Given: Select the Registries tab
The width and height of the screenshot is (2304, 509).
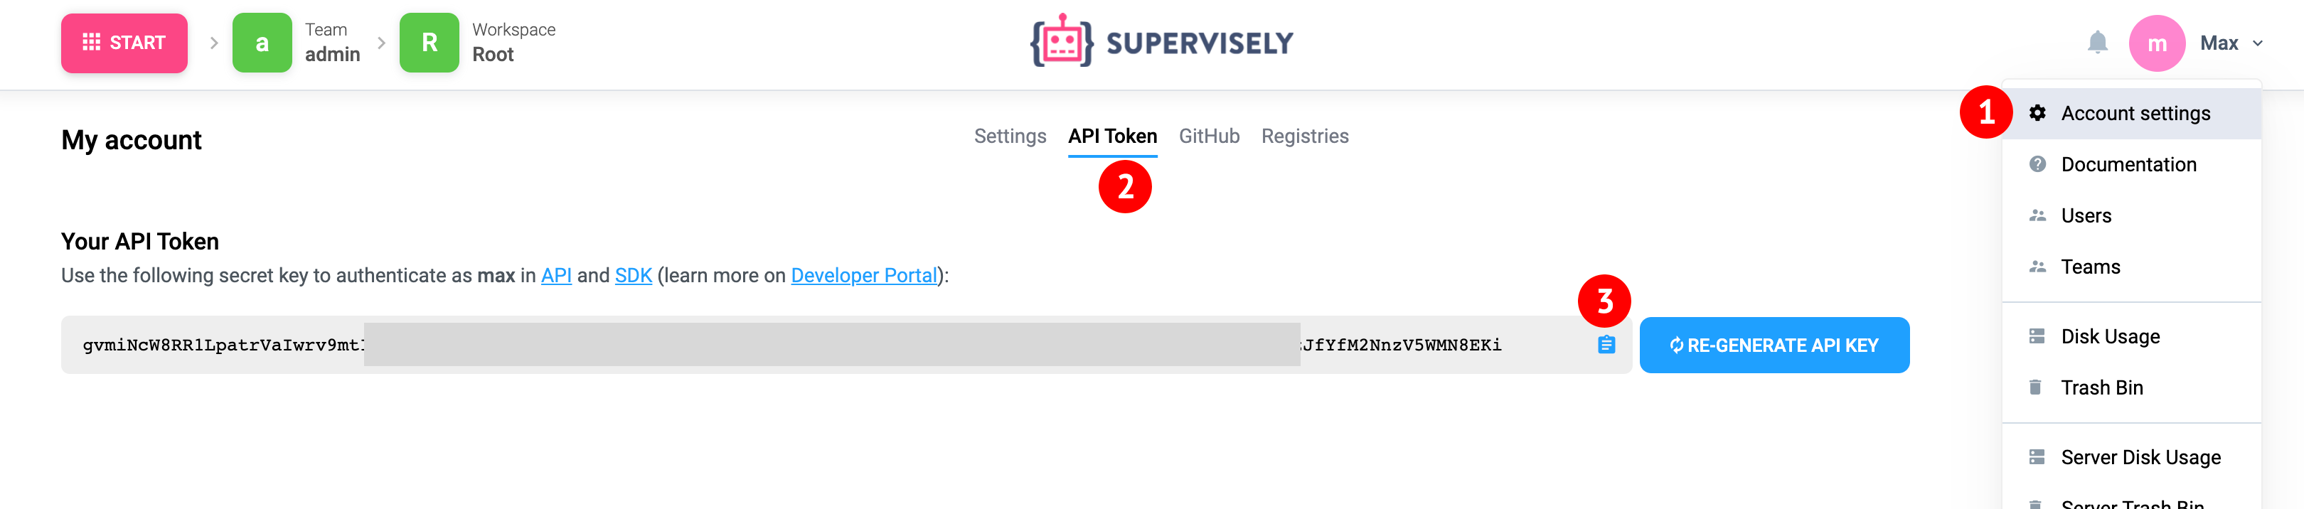Looking at the screenshot, I should (x=1304, y=136).
